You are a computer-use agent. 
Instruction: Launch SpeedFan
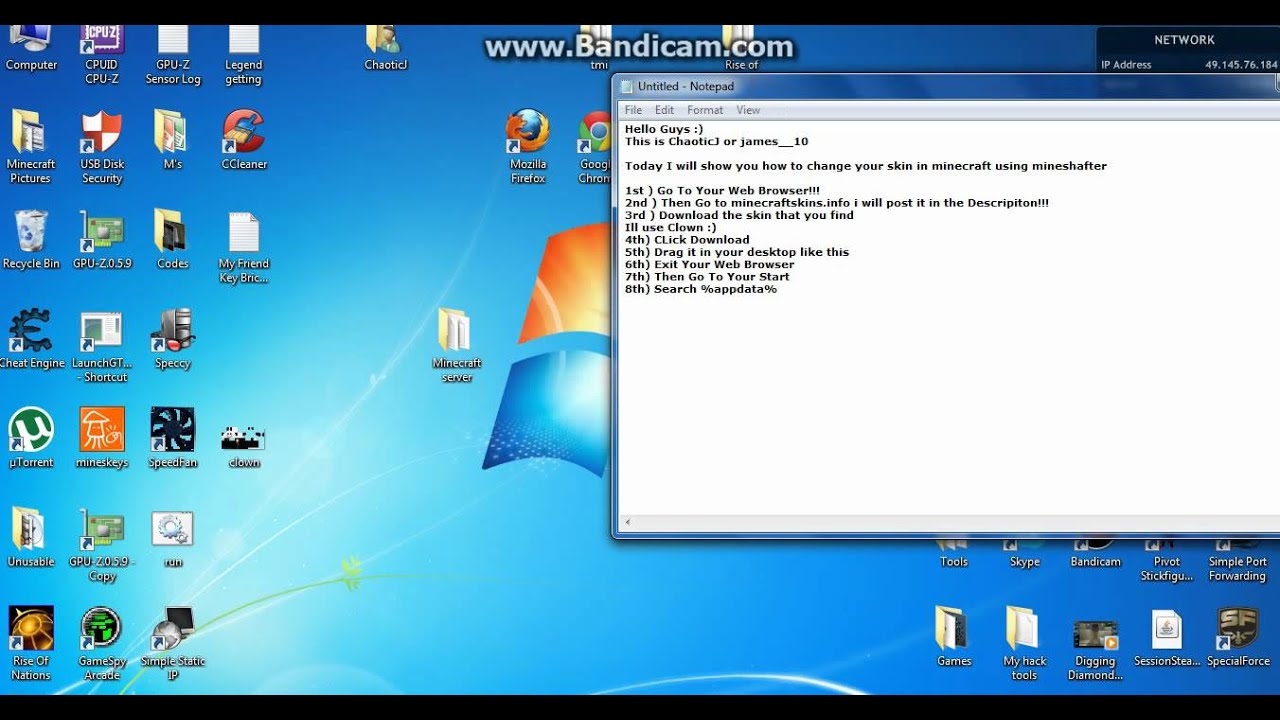click(172, 438)
